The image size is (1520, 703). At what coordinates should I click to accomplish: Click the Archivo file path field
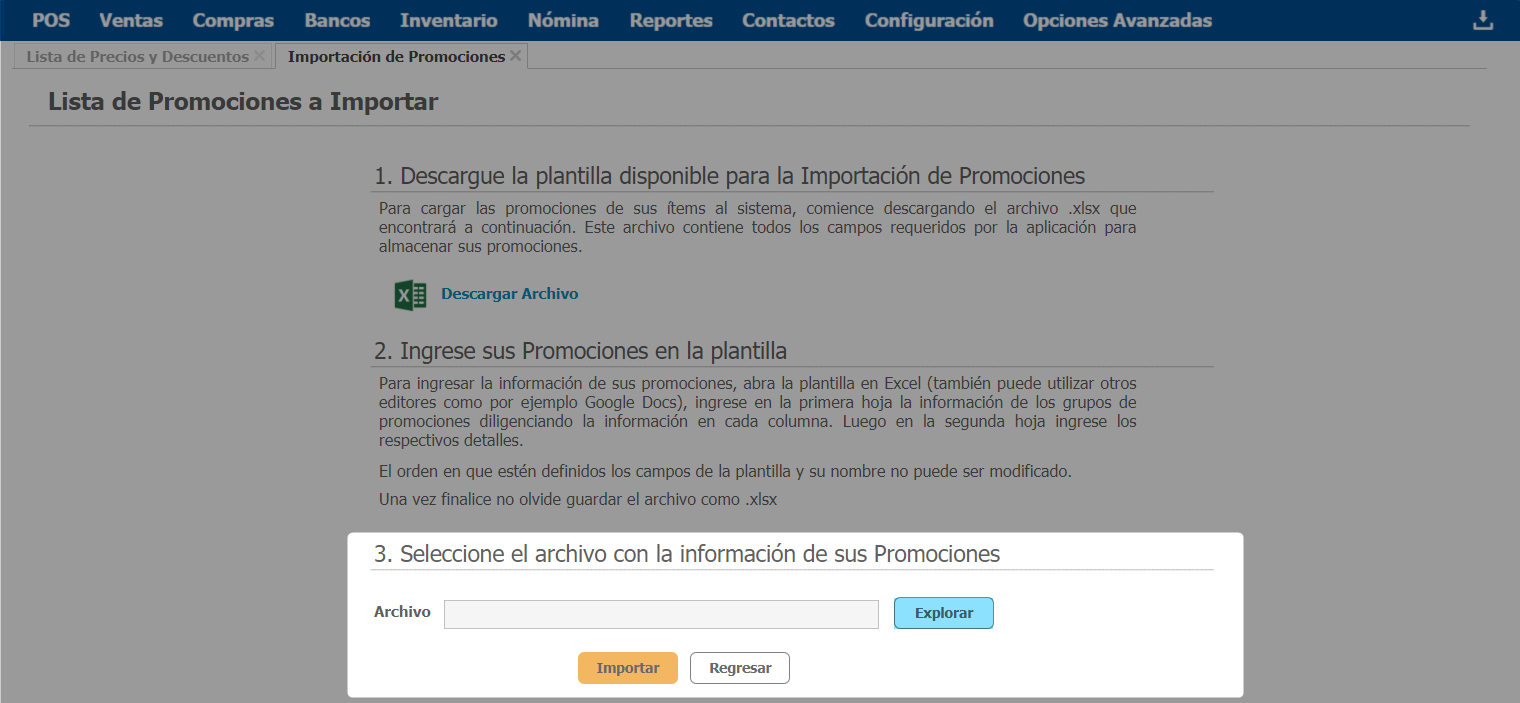tap(661, 614)
